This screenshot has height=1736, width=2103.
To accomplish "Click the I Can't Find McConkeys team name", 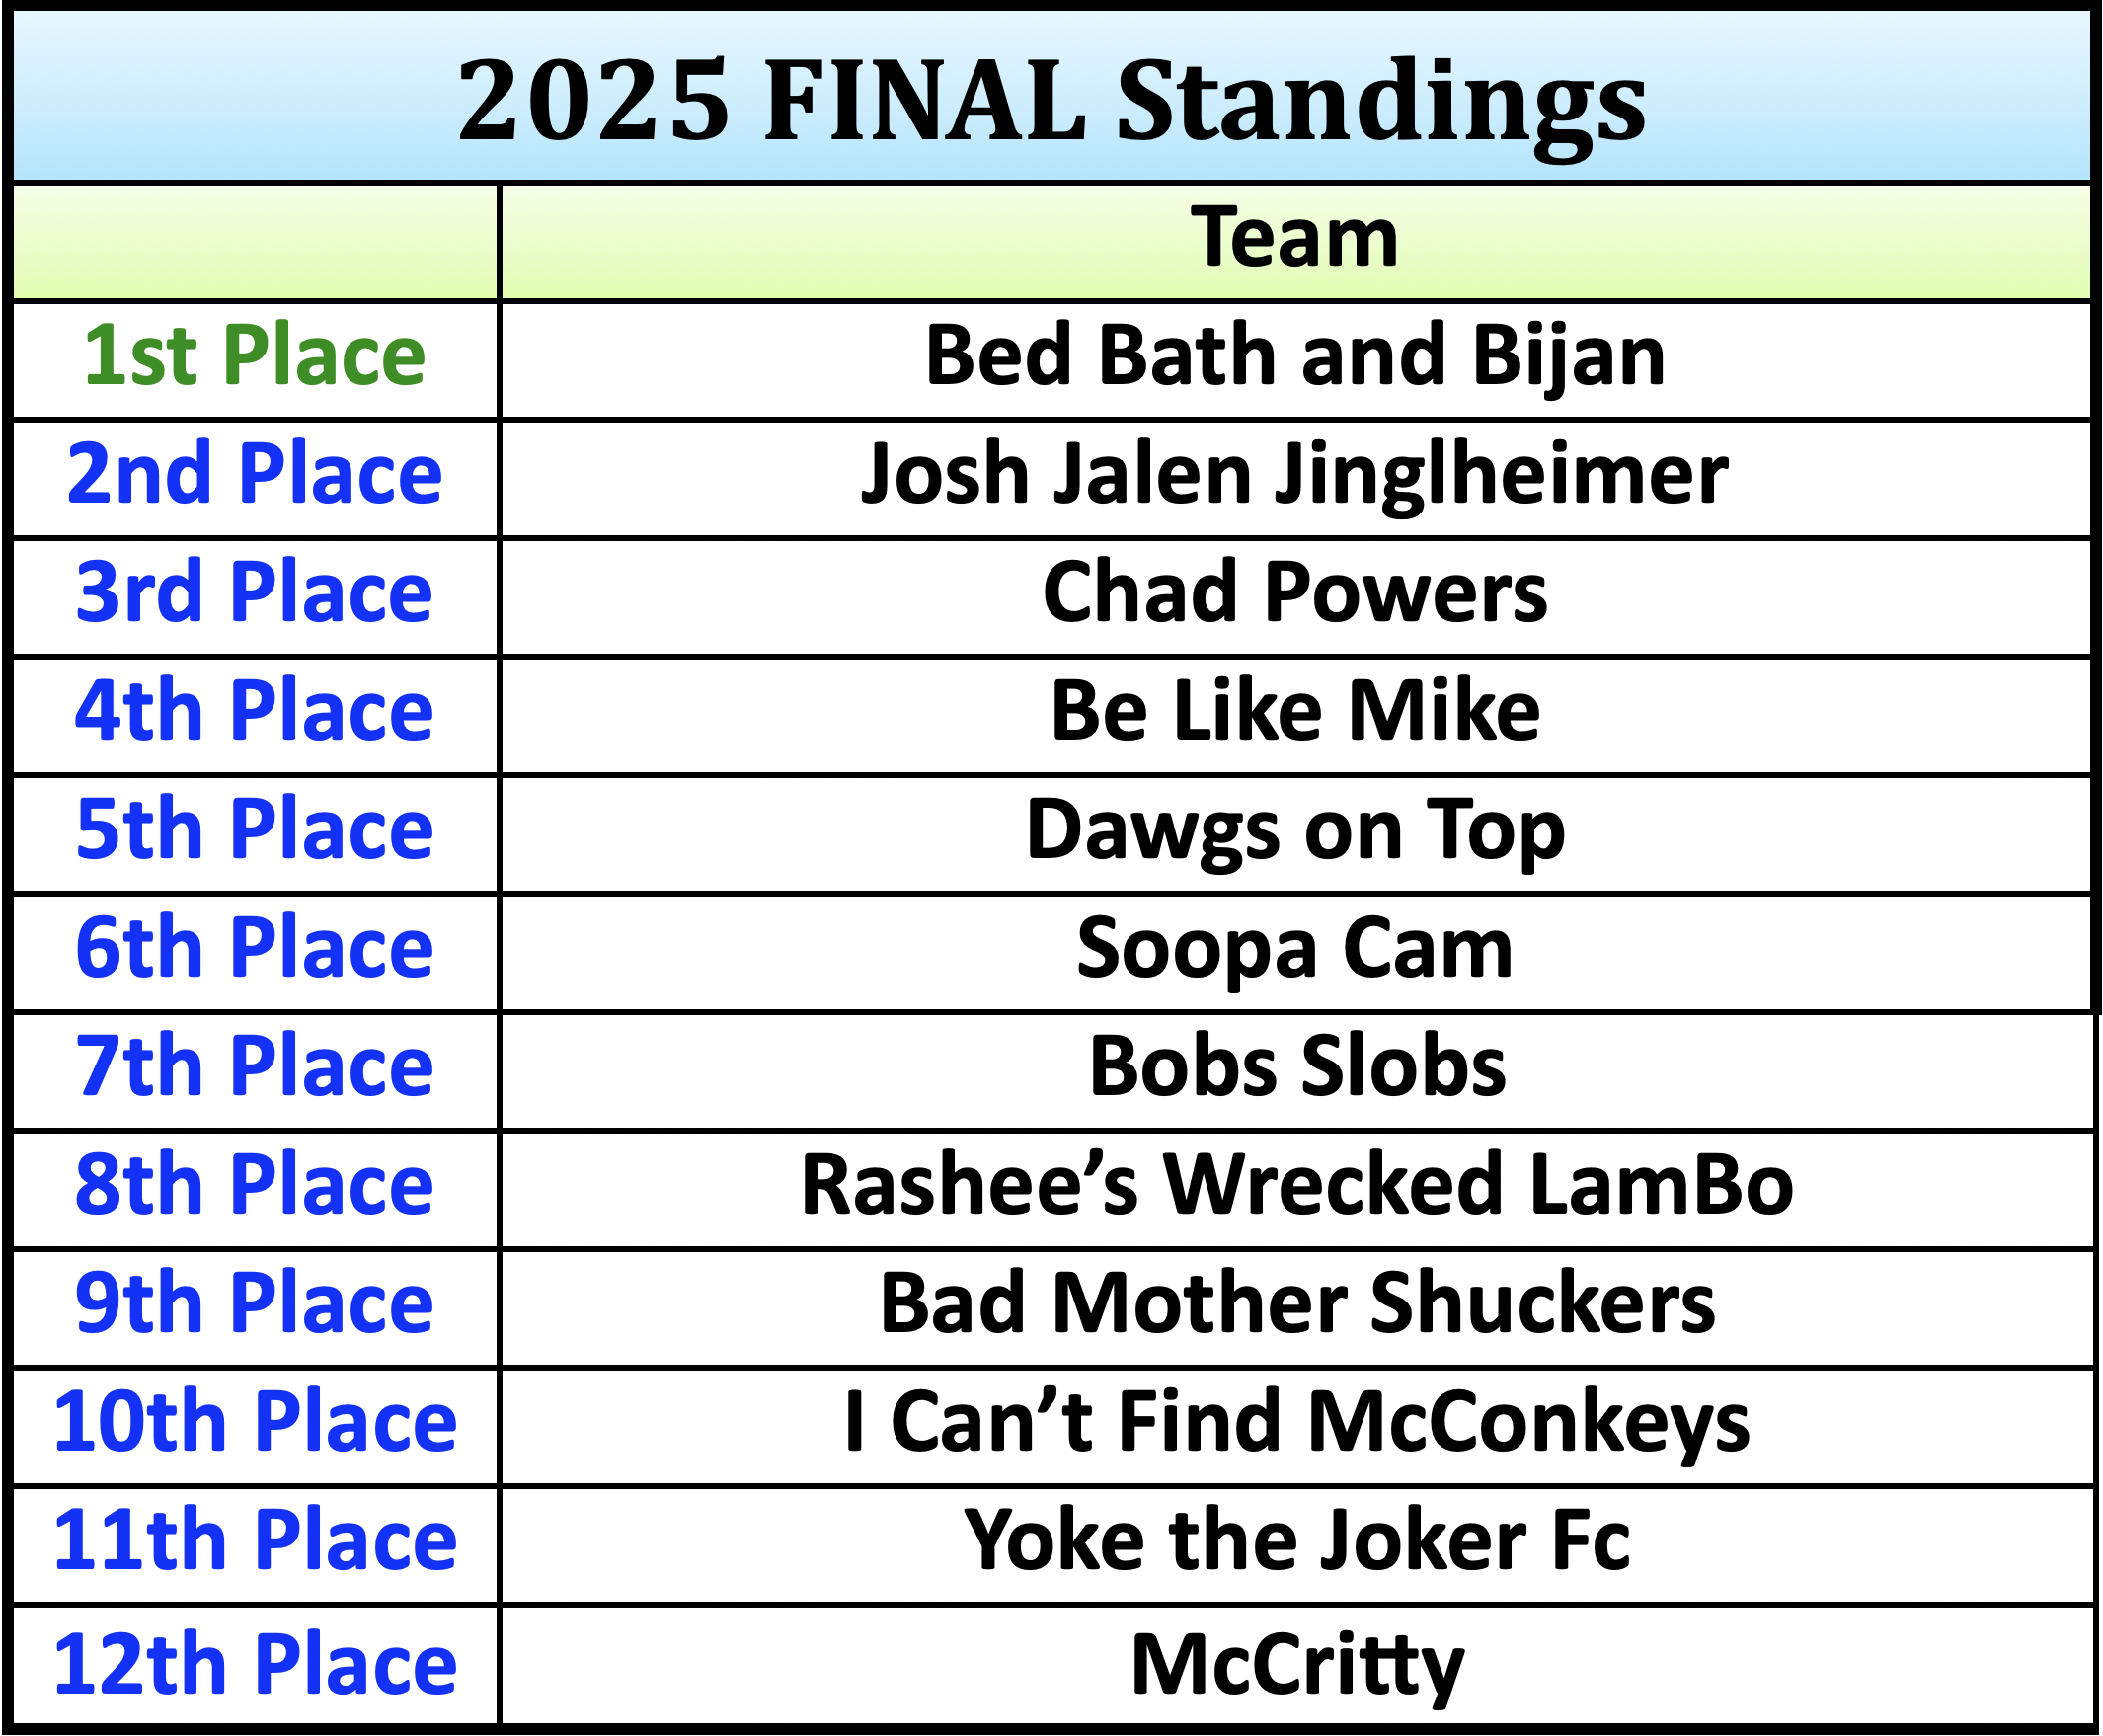I will point(1296,1421).
